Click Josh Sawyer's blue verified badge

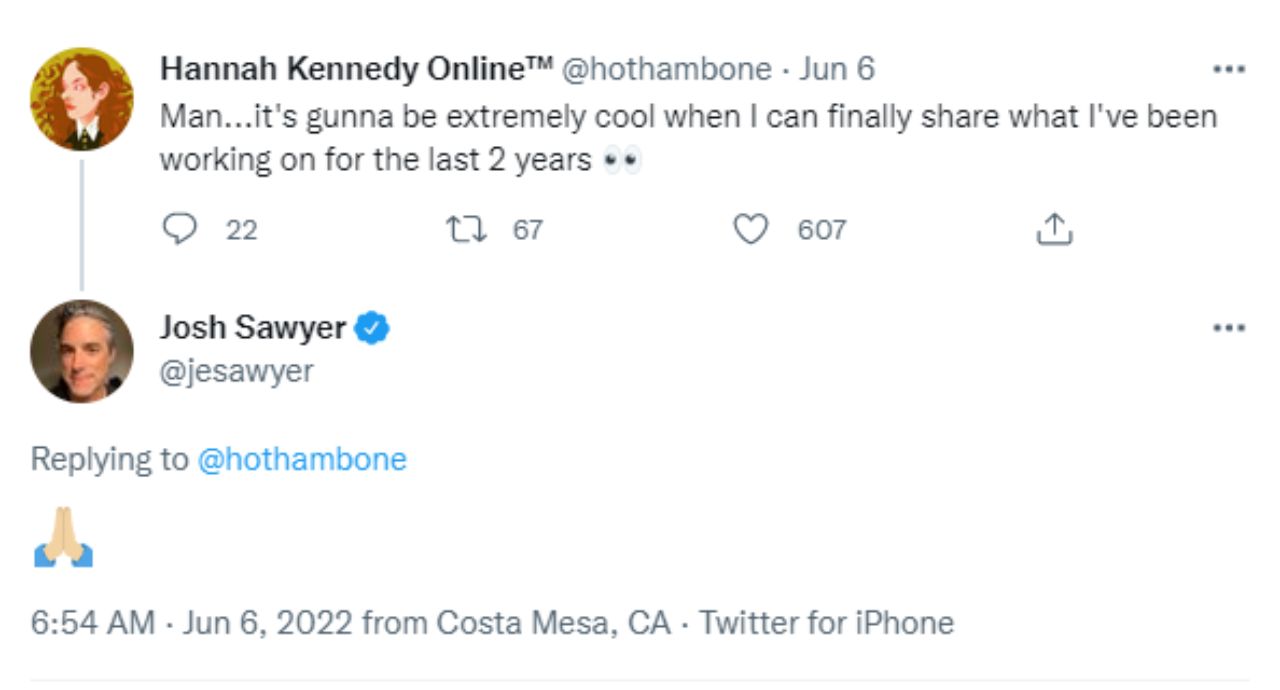pos(373,328)
